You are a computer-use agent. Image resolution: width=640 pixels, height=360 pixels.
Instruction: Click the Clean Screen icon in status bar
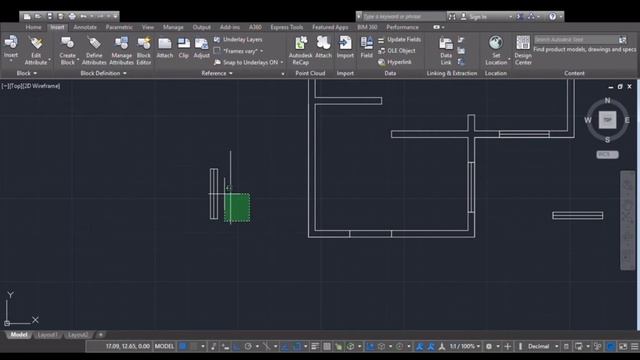(x=623, y=347)
